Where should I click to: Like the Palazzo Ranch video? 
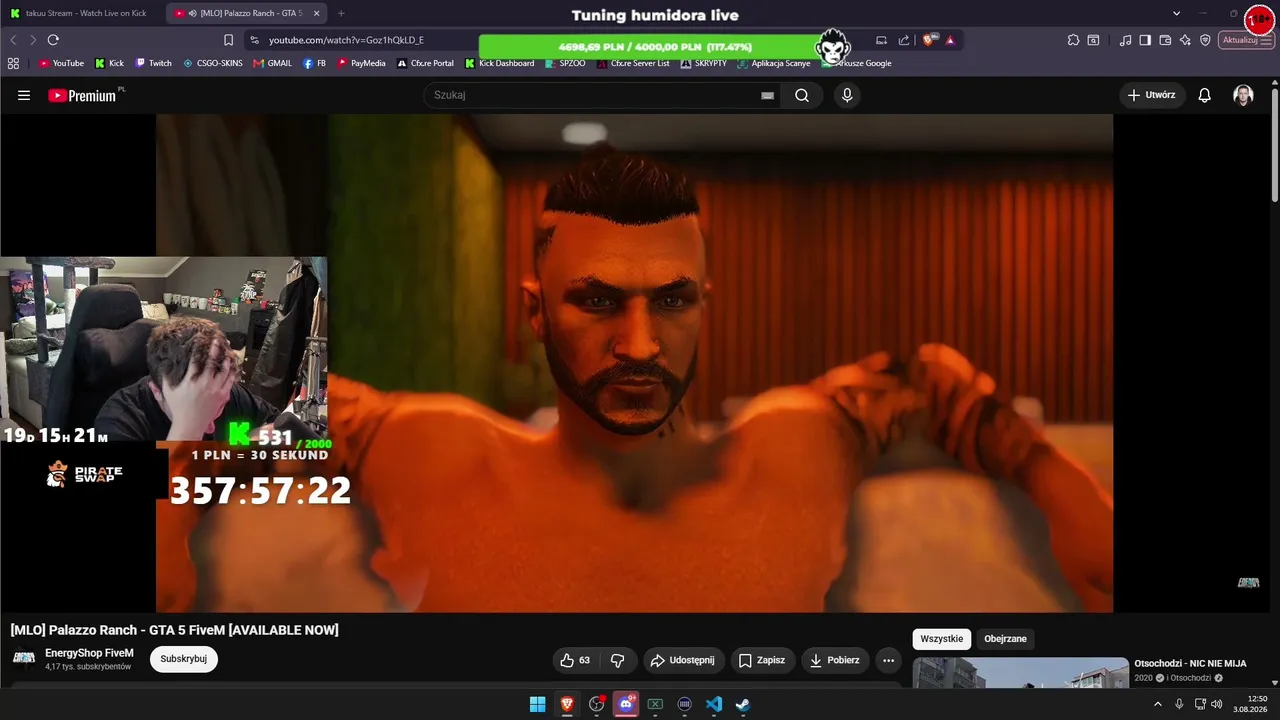pos(575,660)
